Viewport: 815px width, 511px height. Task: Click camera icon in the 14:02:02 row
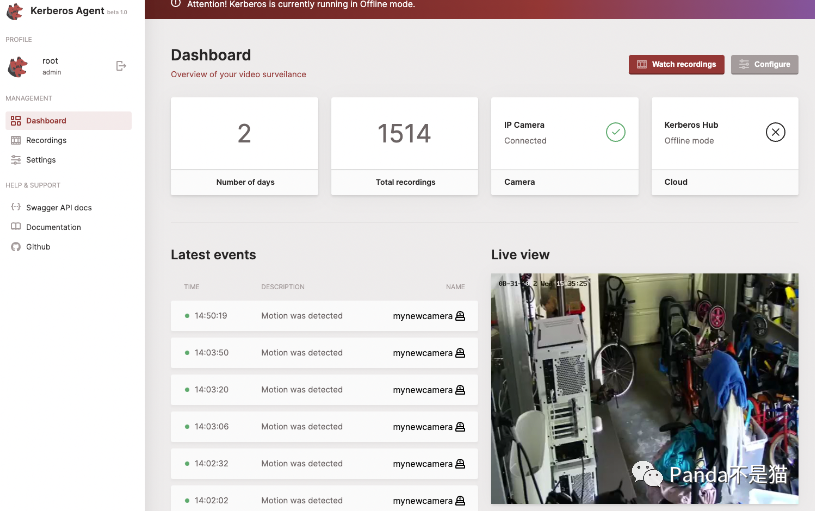coord(460,501)
